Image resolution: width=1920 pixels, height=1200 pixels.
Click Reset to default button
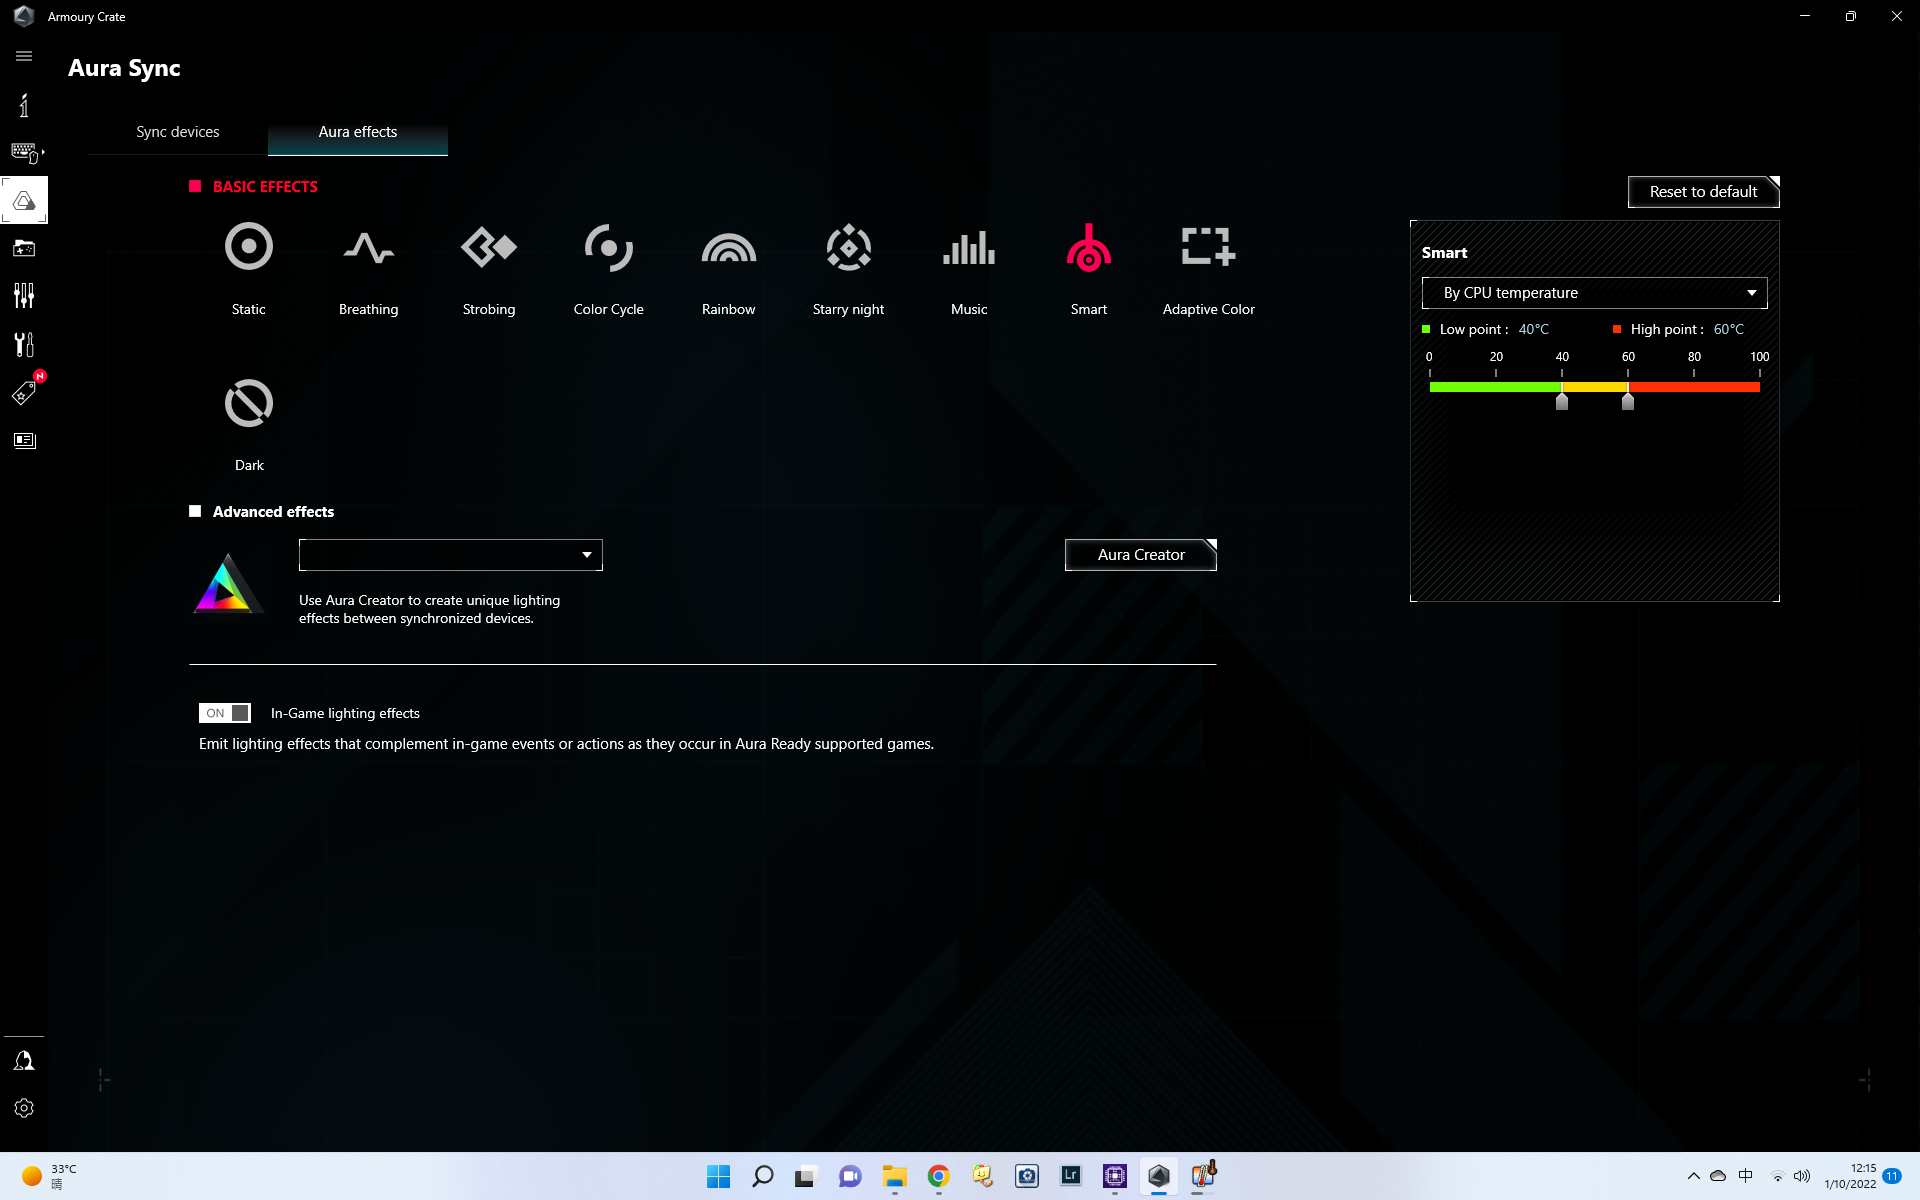[1703, 192]
